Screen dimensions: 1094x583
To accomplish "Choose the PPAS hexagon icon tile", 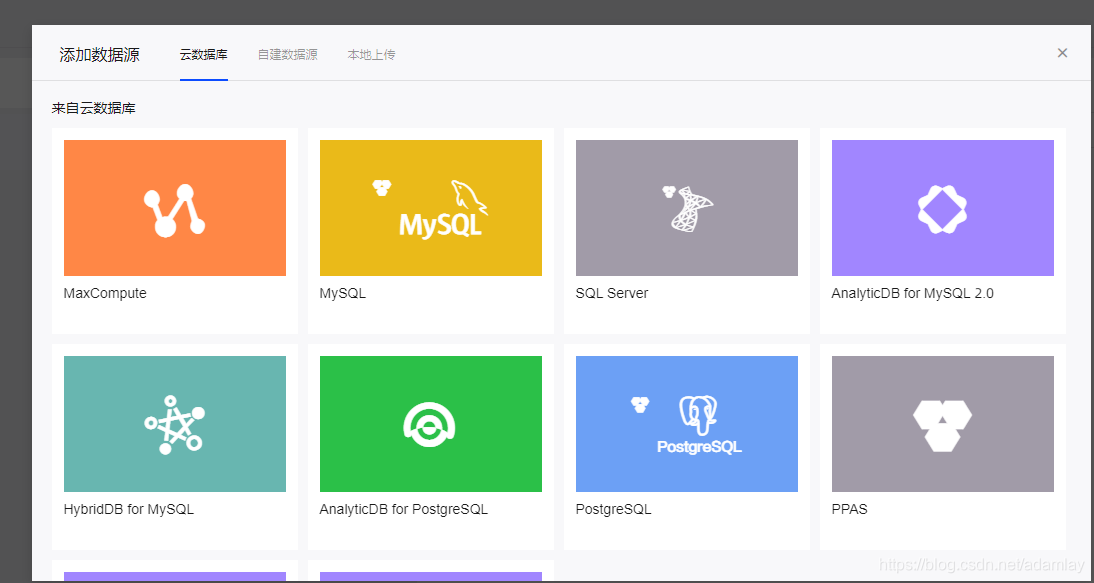I will pos(943,424).
